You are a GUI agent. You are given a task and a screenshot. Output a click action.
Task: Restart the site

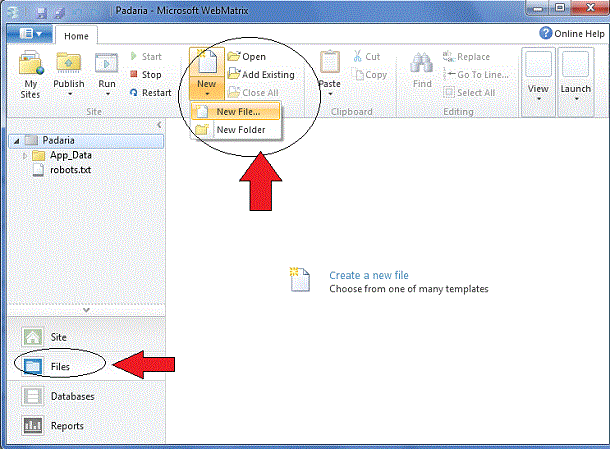pos(151,93)
